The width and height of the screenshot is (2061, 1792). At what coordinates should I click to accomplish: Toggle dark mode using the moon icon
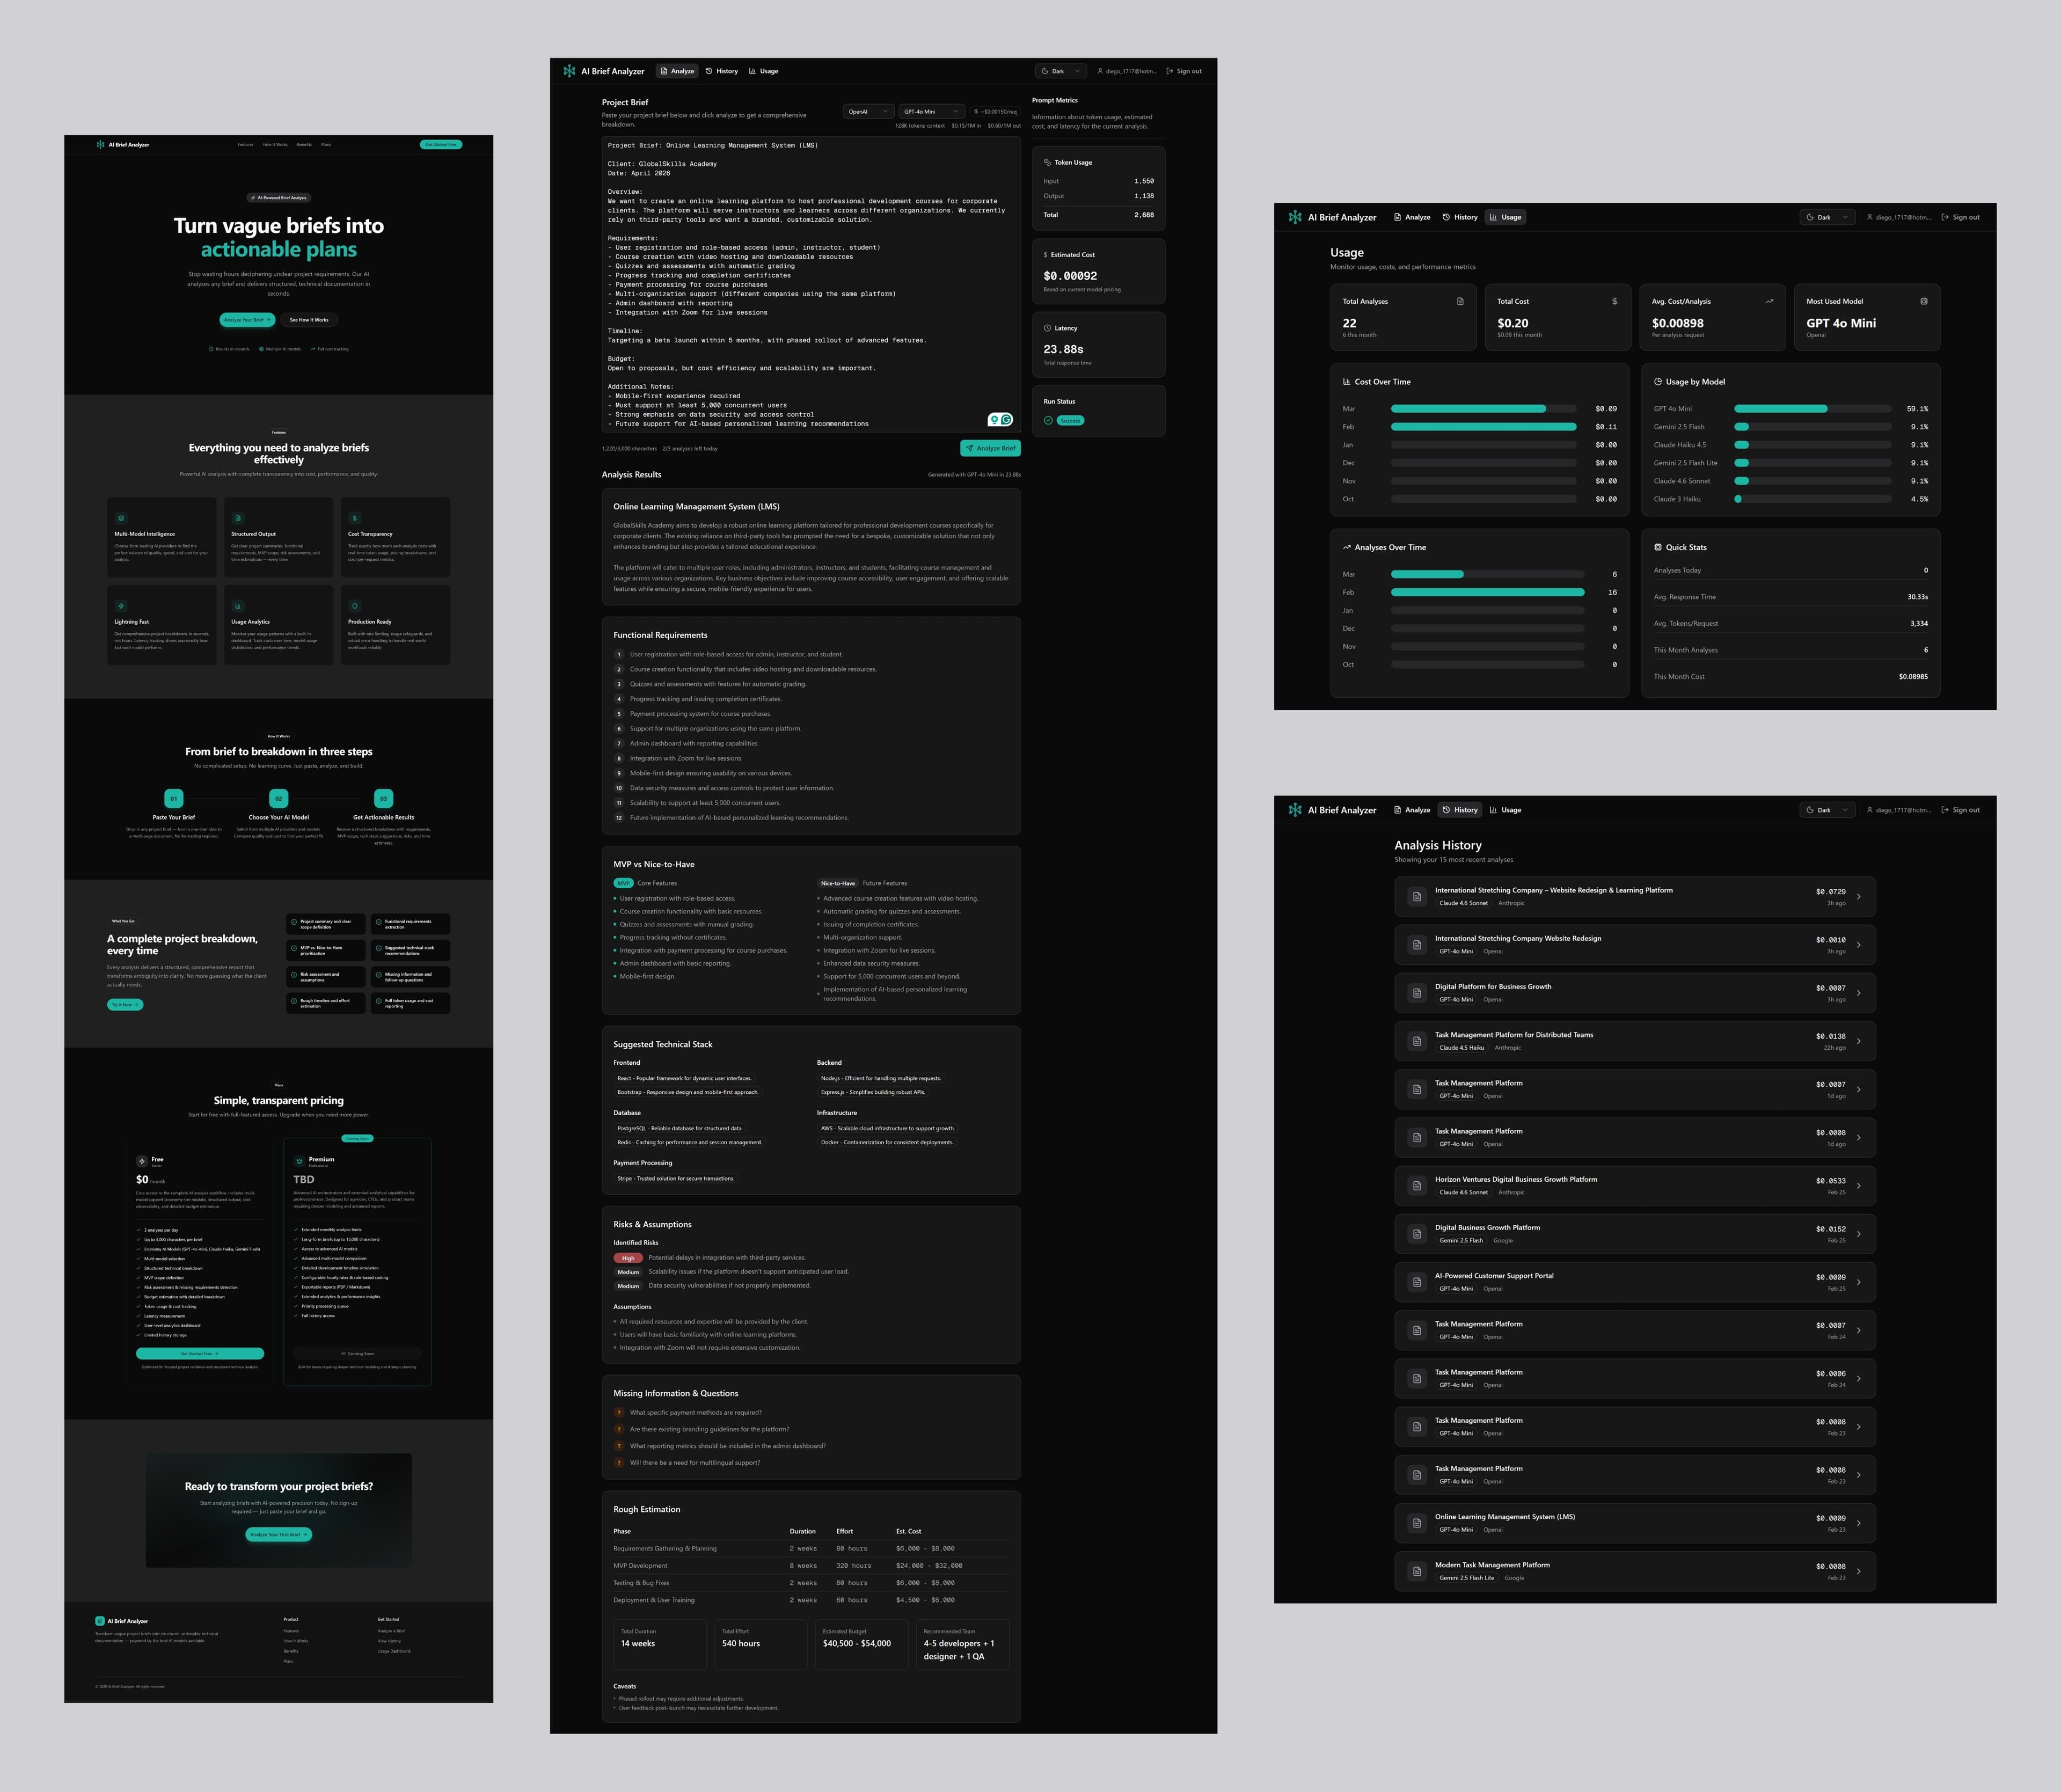1046,71
